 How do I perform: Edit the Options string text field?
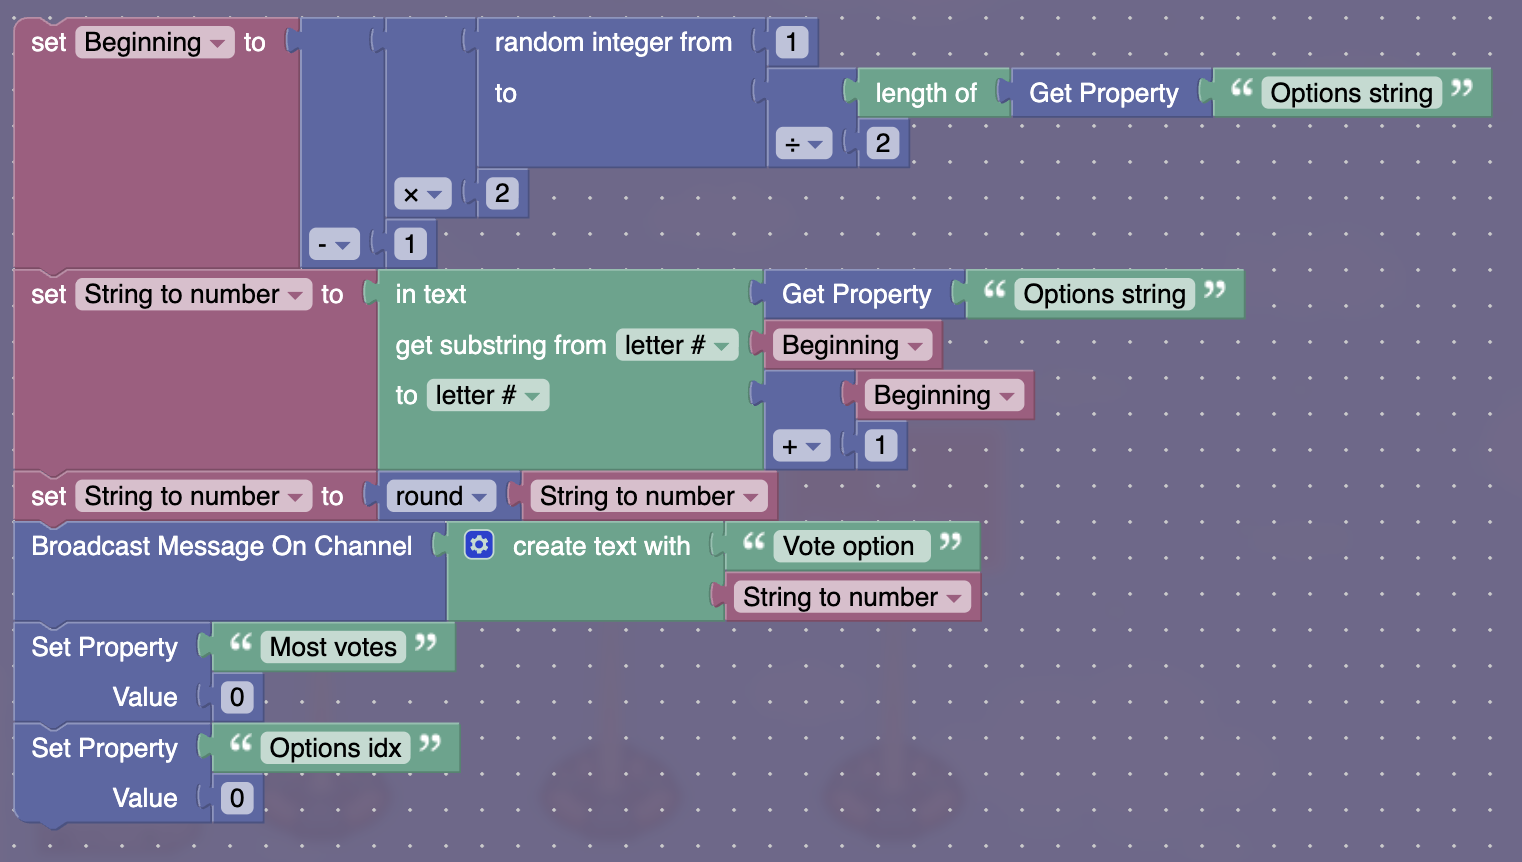coord(1350,92)
